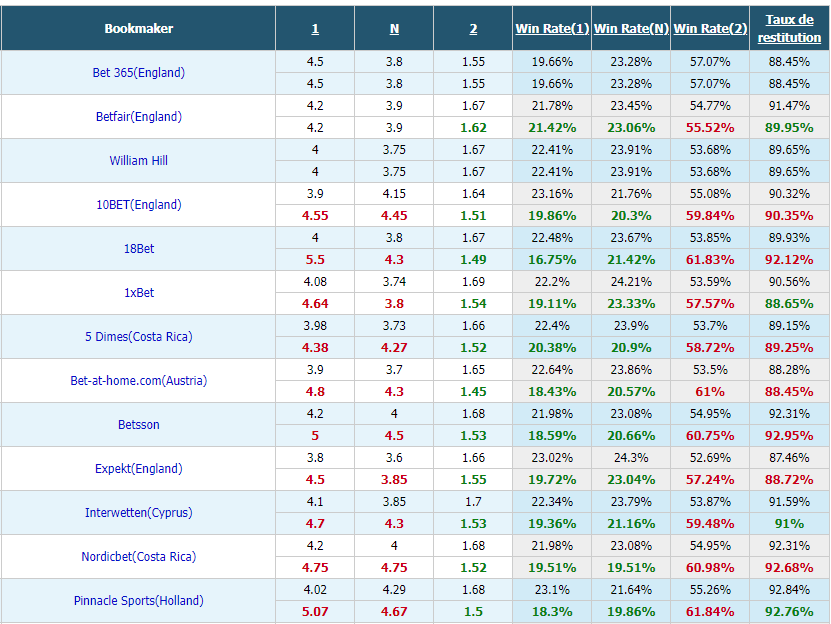The height and width of the screenshot is (624, 831).
Task: Select Bet-at-home green odds 1.45
Action: [x=473, y=392]
